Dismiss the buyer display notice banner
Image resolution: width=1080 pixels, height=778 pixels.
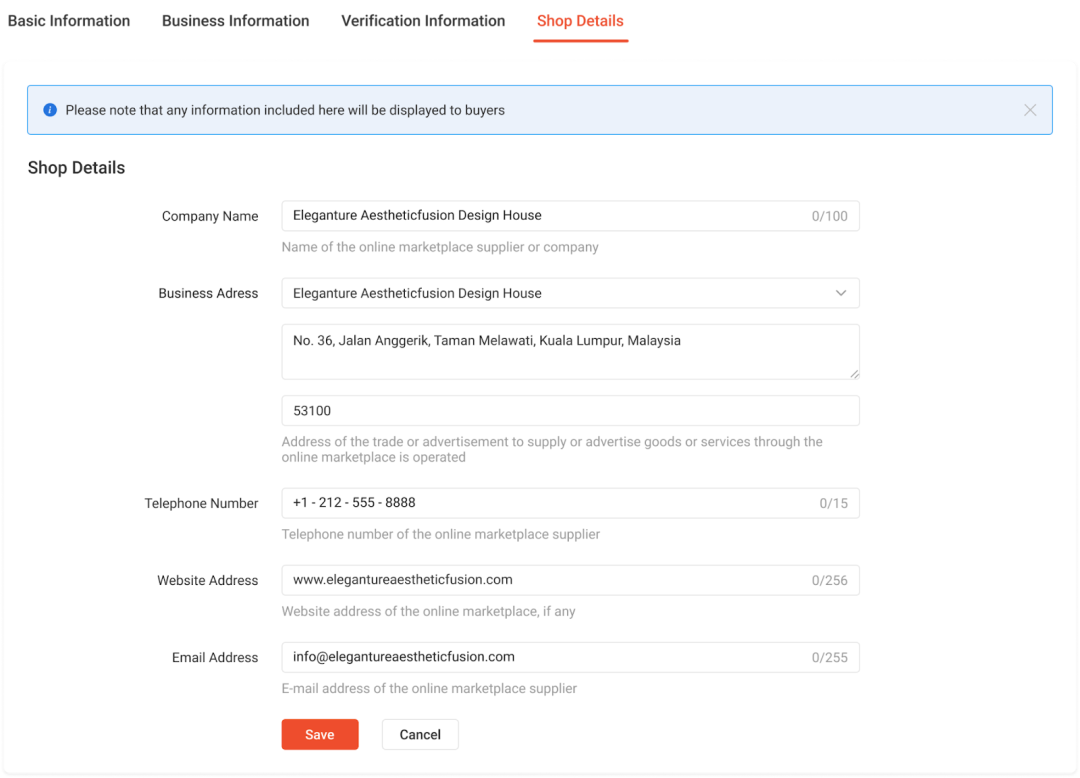(1030, 110)
